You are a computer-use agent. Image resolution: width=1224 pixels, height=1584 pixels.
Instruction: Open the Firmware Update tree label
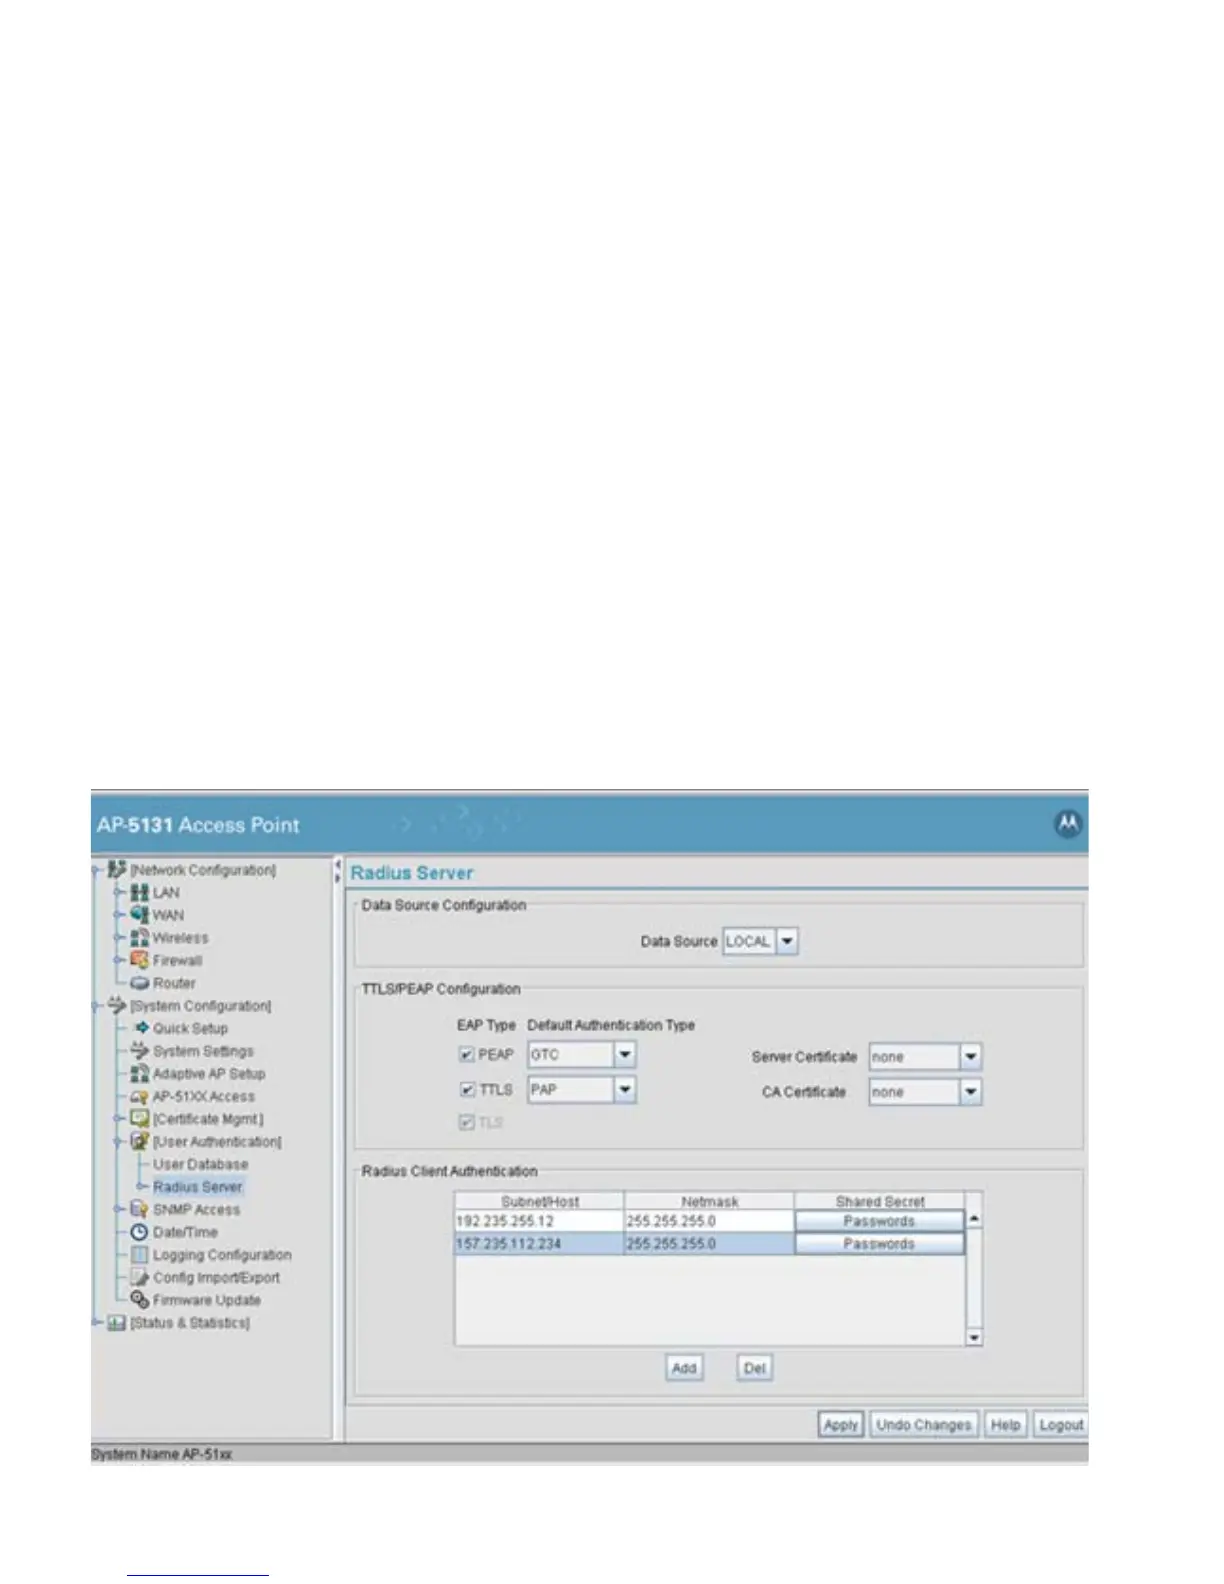(x=206, y=1300)
